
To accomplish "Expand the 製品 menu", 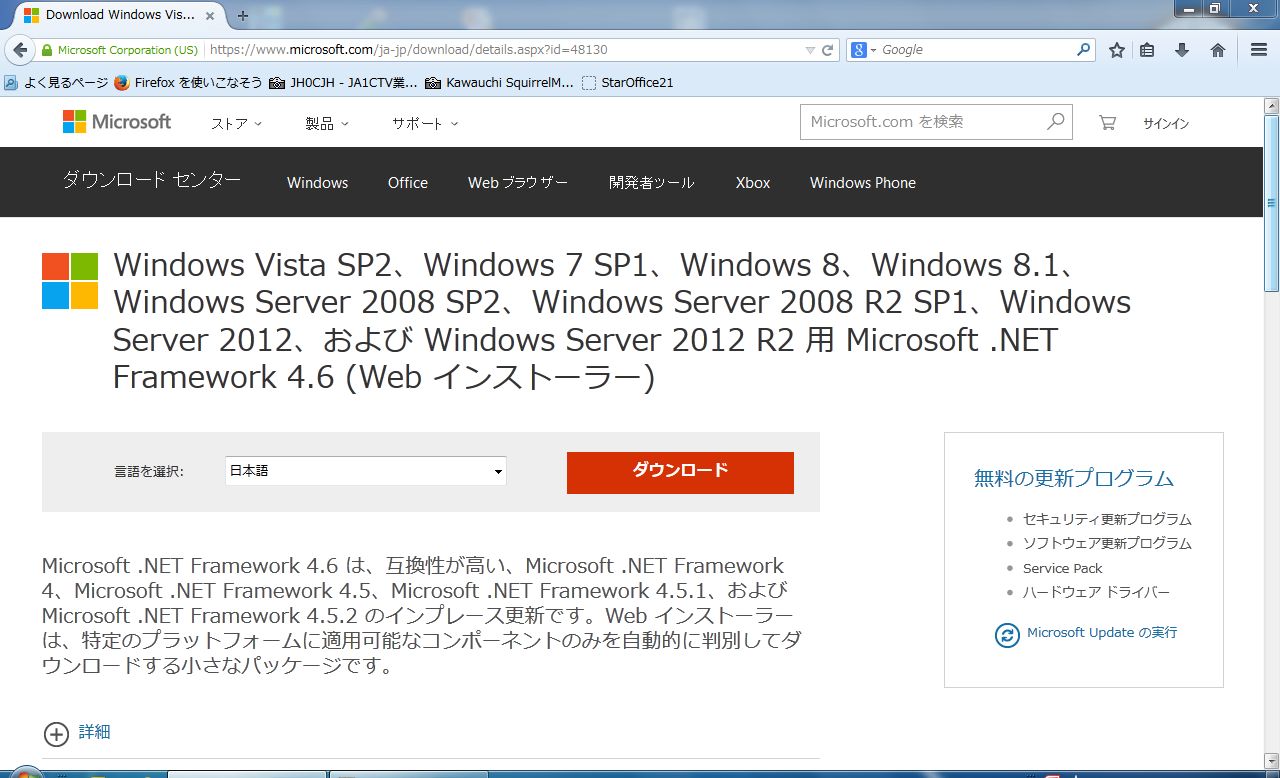I will point(327,123).
